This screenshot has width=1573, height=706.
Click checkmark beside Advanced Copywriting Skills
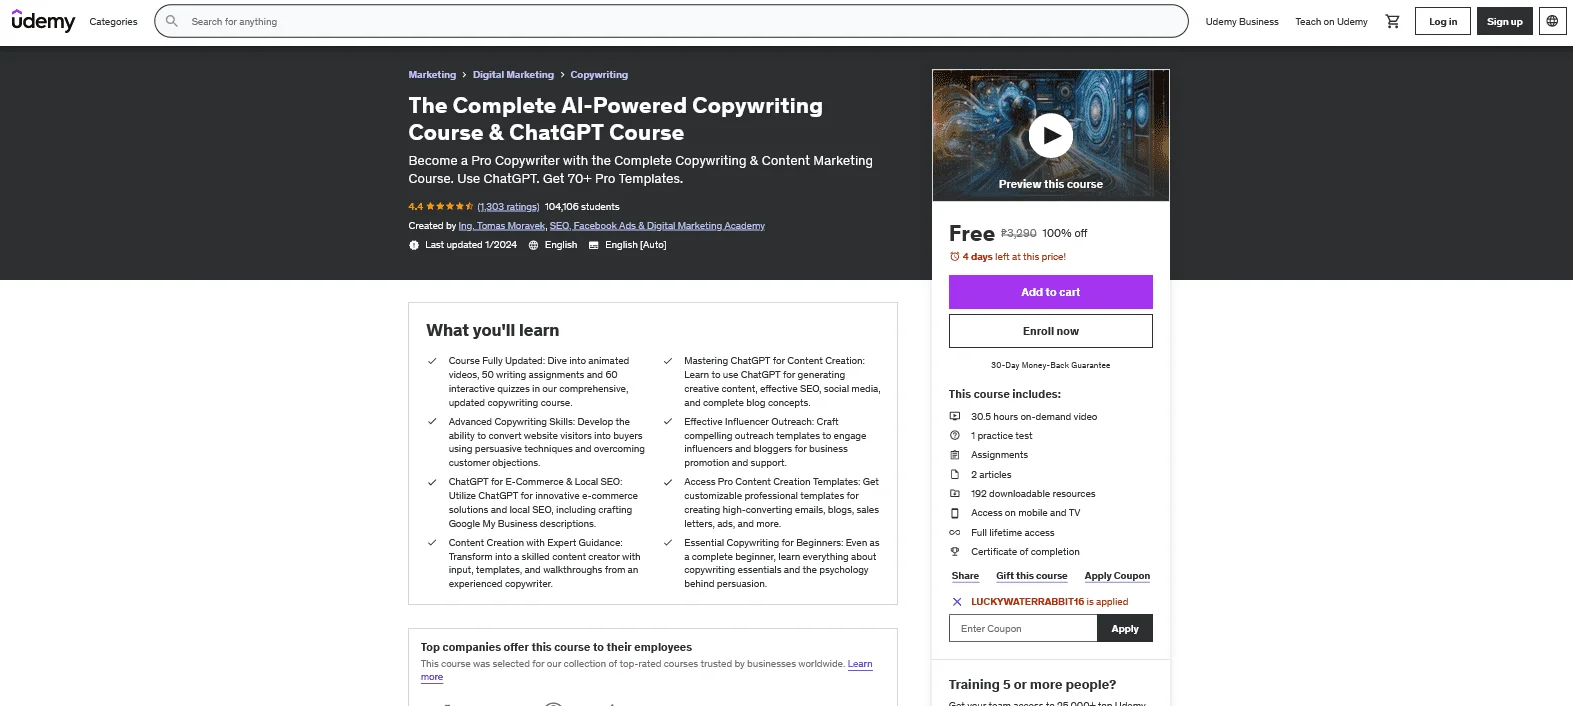tap(432, 422)
